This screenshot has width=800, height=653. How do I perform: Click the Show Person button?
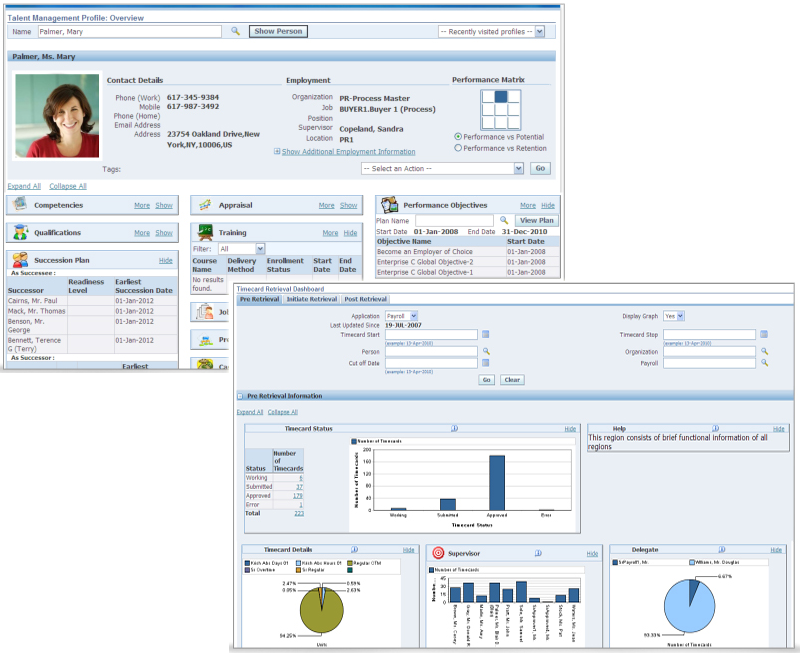(x=277, y=31)
